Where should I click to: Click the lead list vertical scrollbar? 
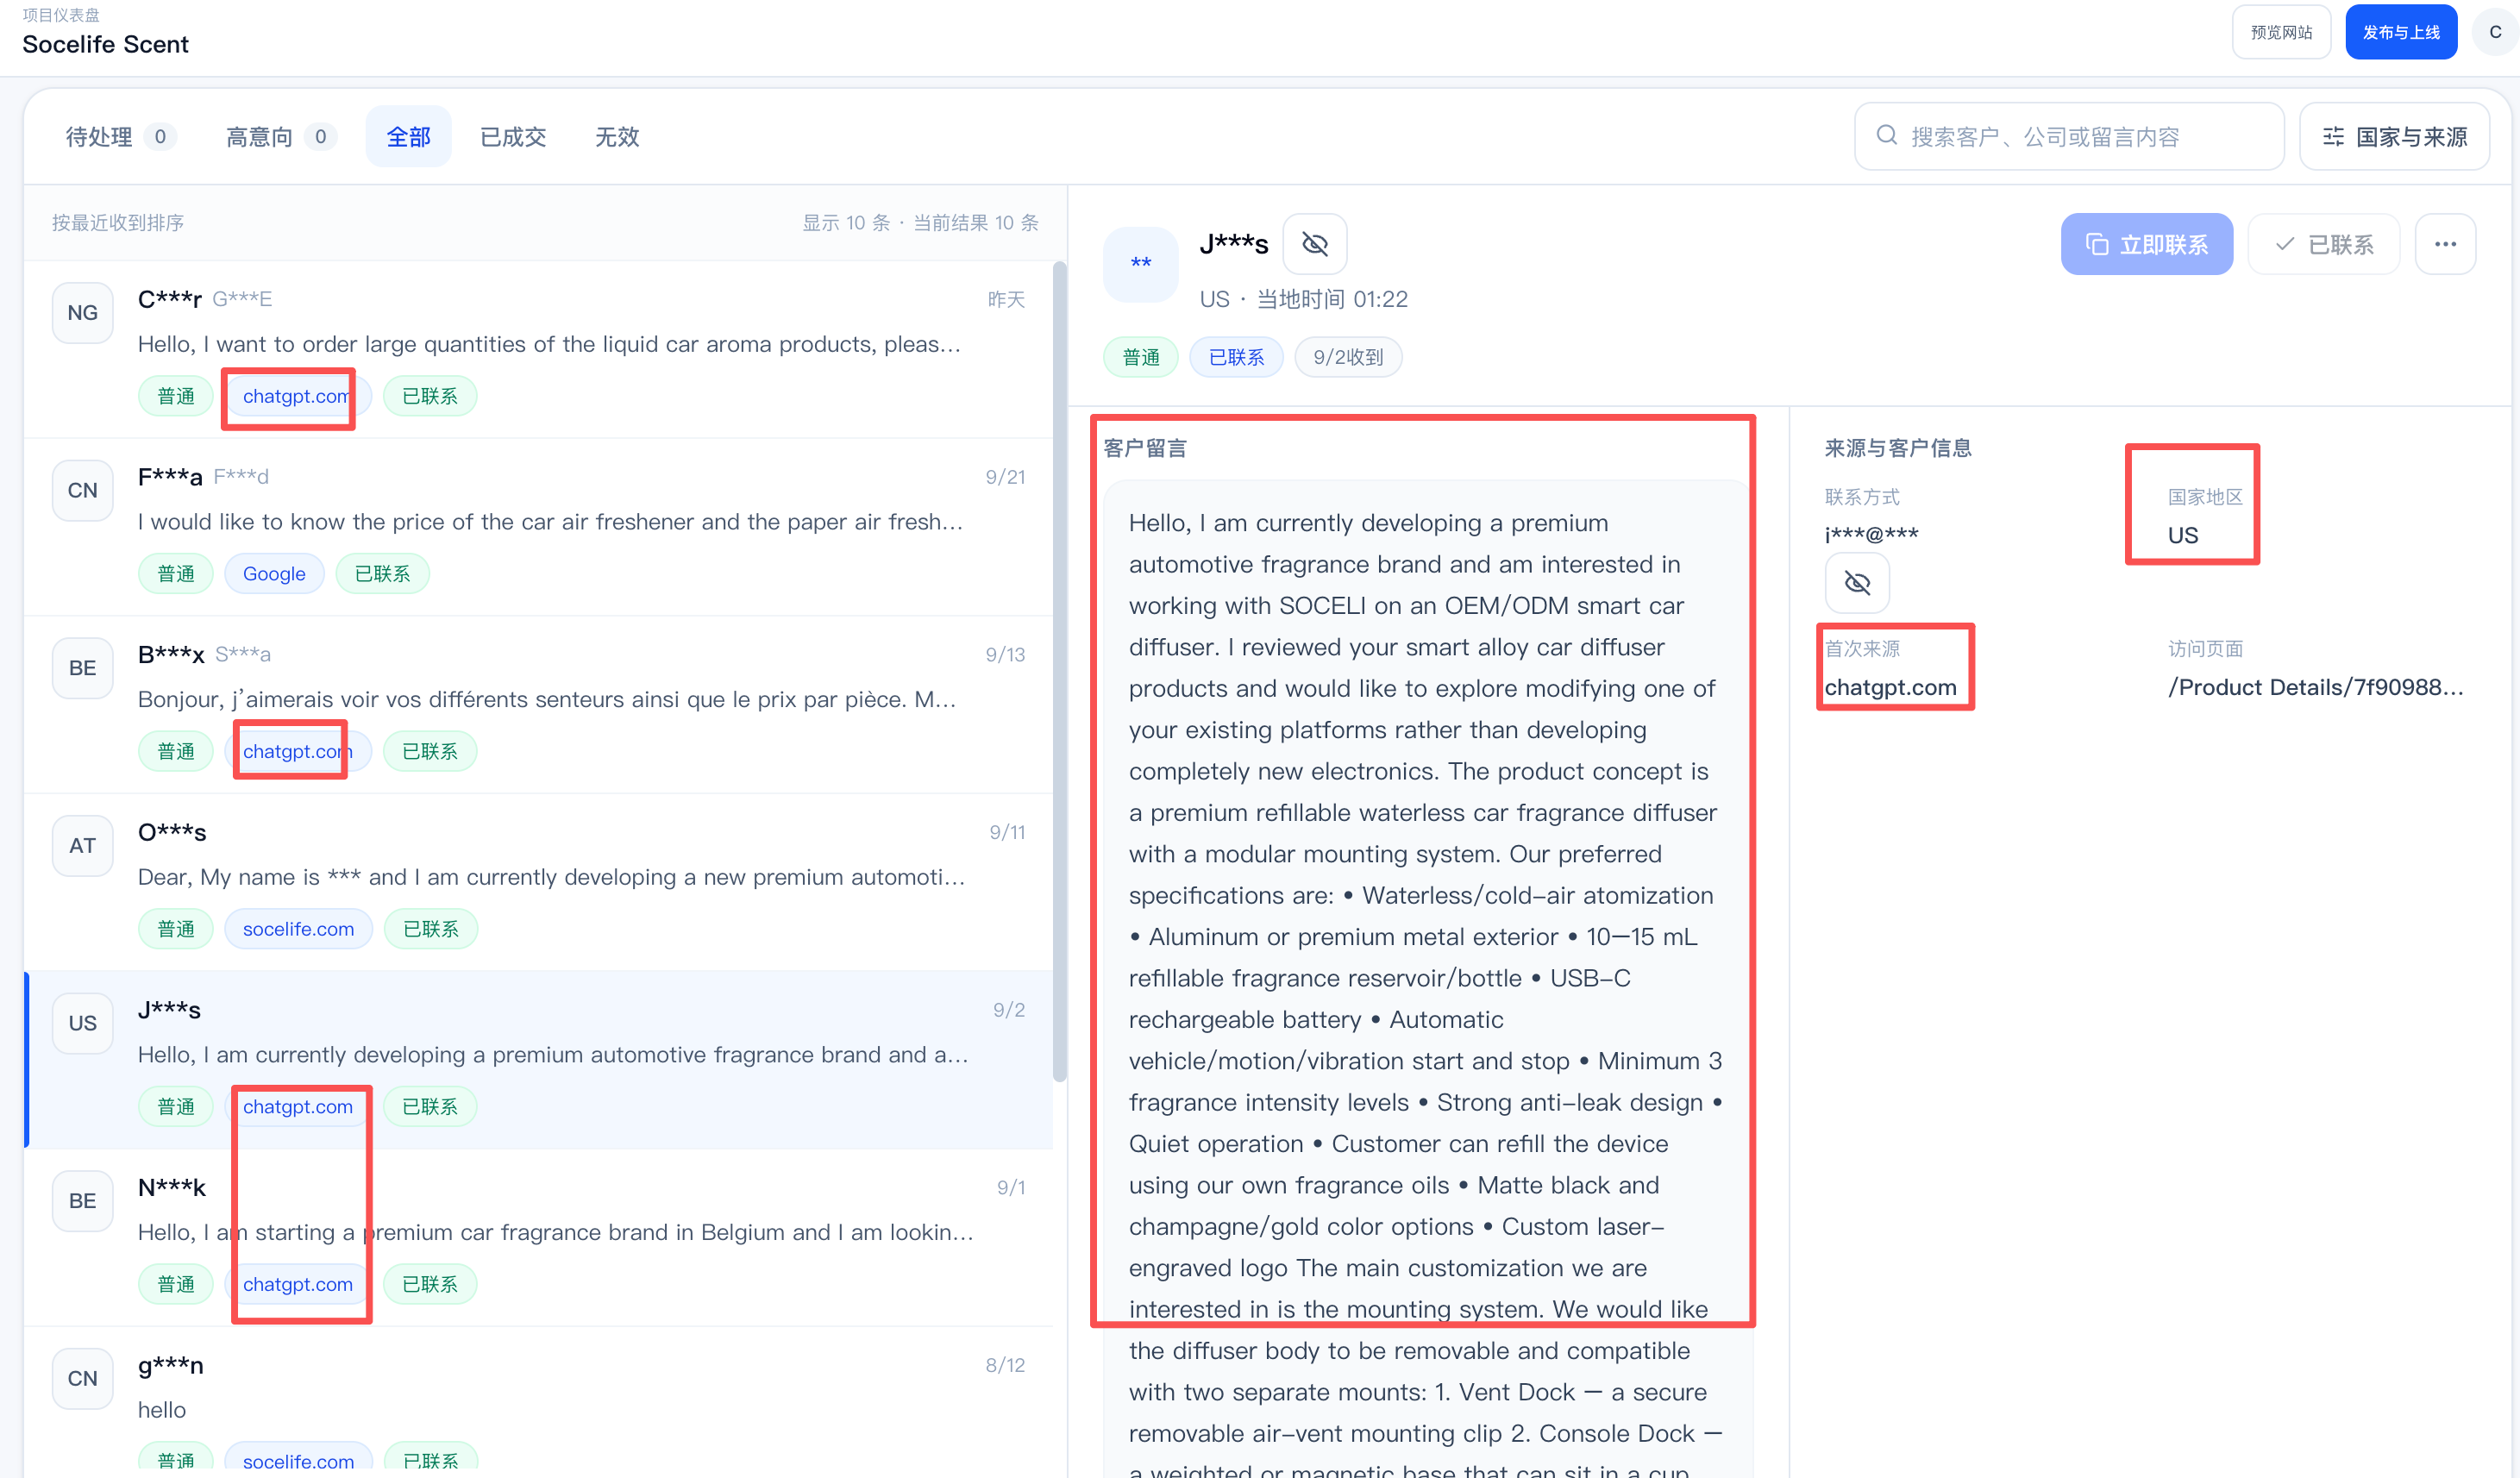point(1060,672)
